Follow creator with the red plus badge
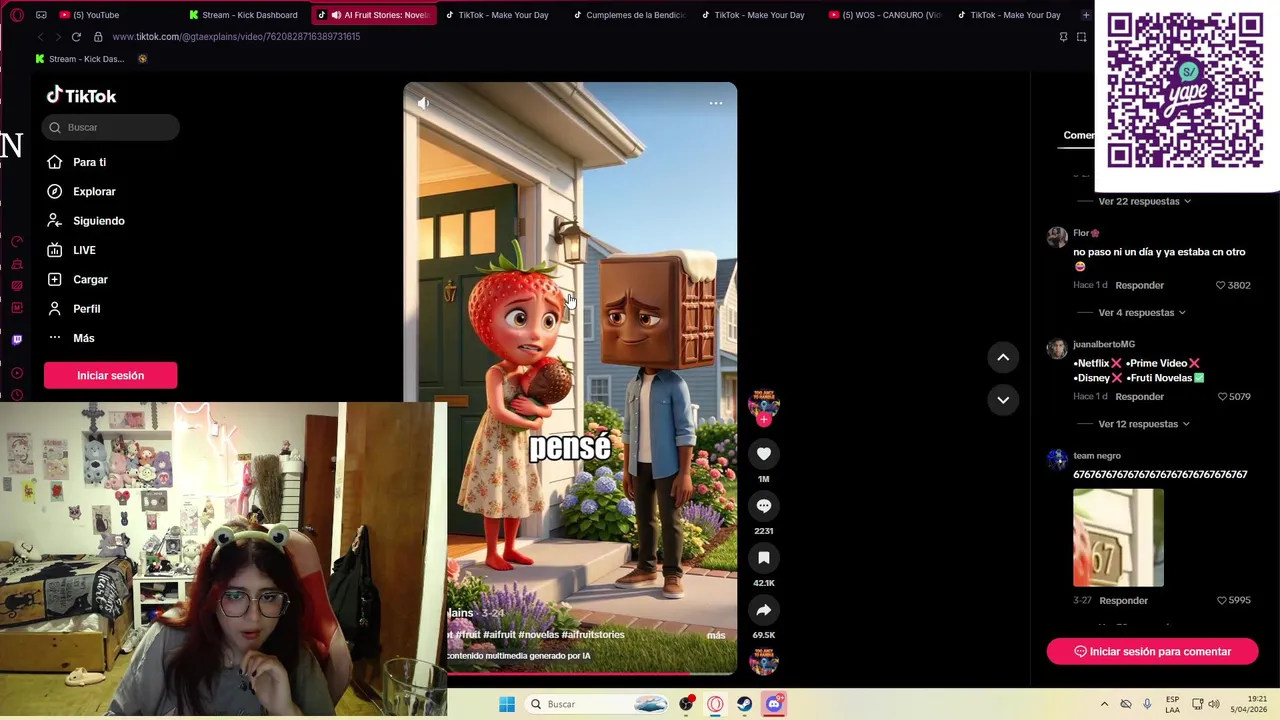Image resolution: width=1280 pixels, height=720 pixels. [764, 420]
